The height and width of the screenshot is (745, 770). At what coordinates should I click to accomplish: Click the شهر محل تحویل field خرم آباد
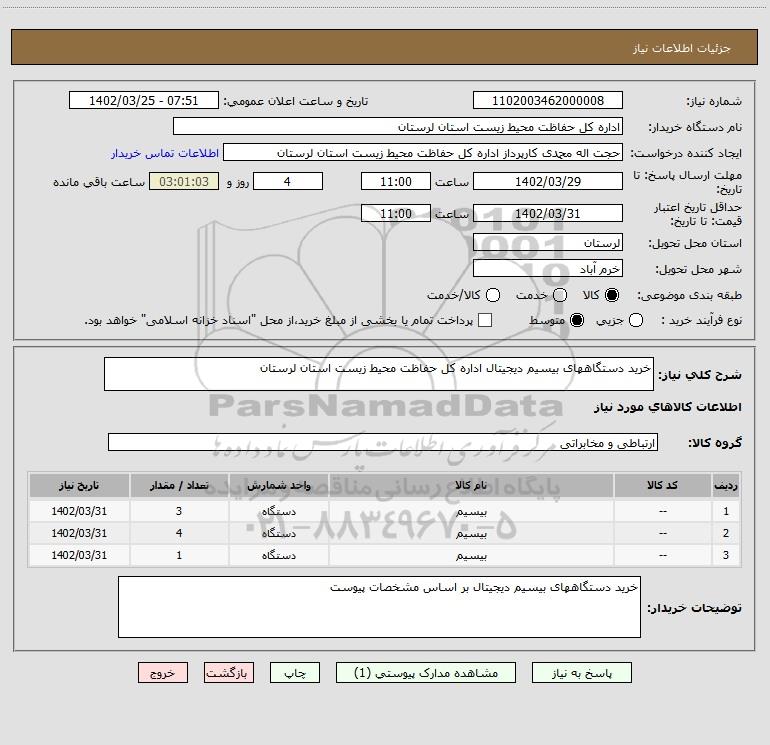coord(548,268)
